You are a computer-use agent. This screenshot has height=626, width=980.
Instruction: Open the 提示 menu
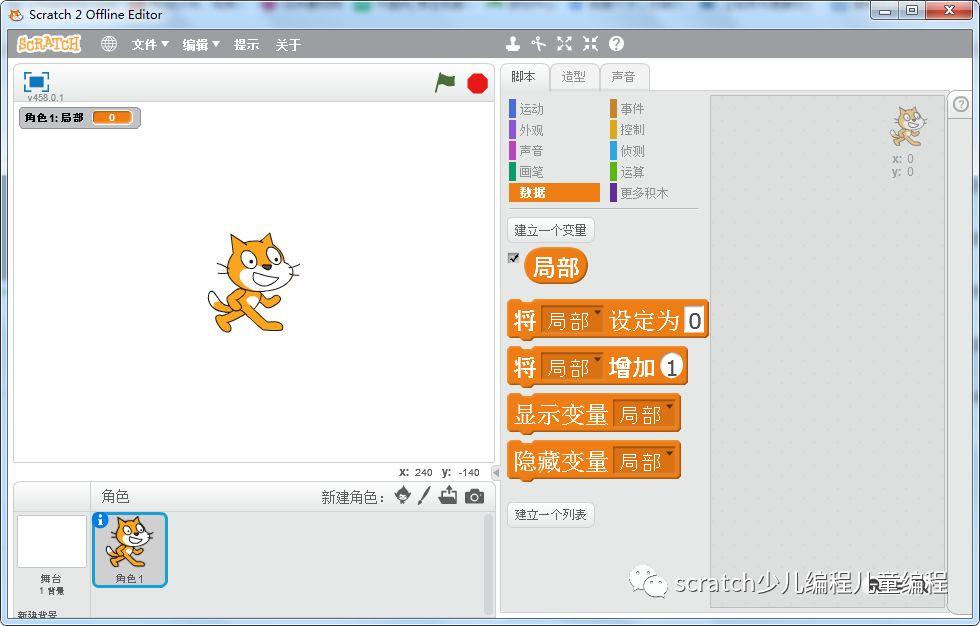[x=246, y=44]
